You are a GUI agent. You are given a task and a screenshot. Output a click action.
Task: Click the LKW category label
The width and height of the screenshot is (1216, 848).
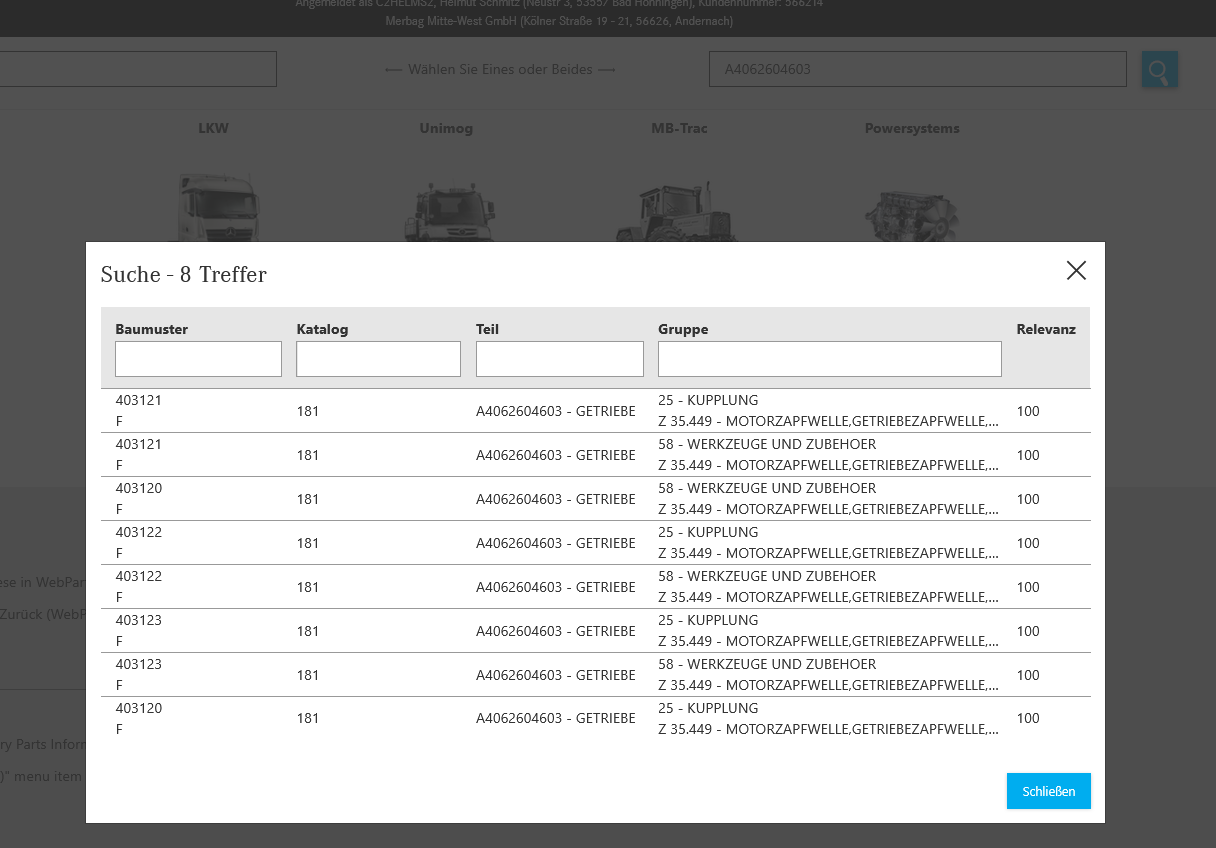213,128
